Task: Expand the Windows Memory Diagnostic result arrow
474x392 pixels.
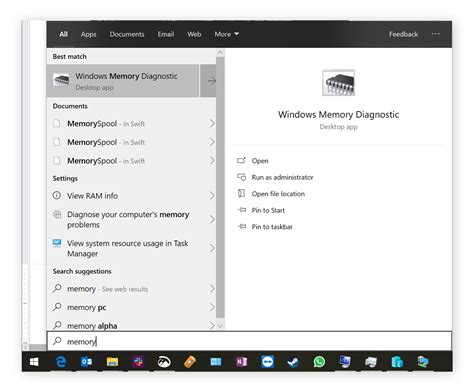Action: click(209, 81)
